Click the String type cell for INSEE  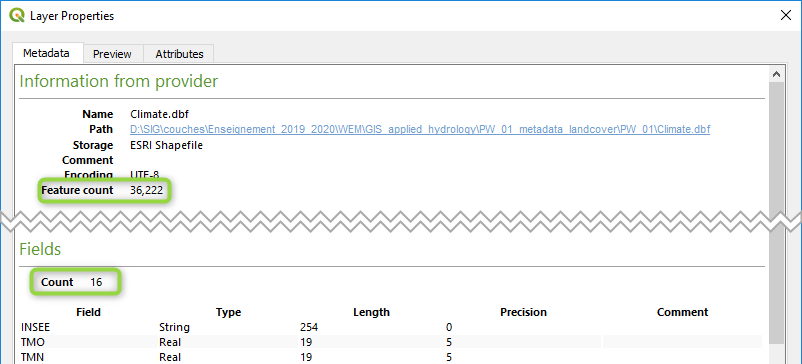174,327
